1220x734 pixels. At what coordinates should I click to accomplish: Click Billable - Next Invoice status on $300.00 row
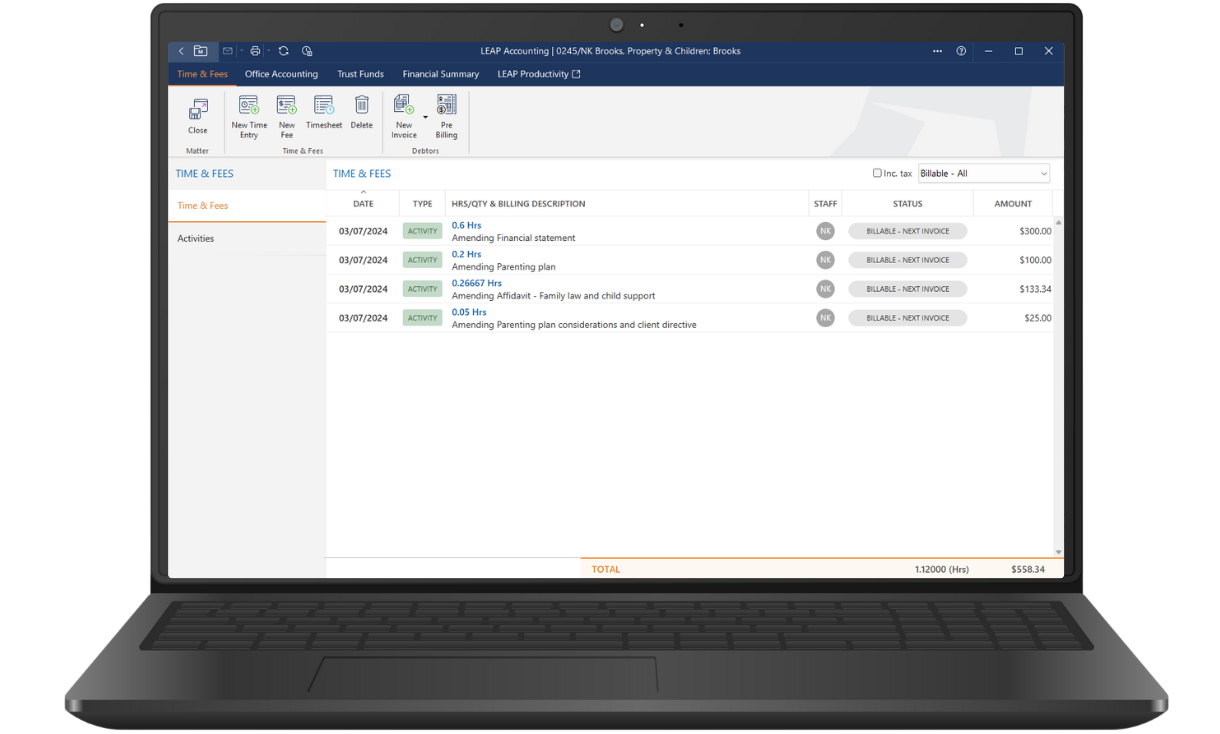(x=907, y=231)
